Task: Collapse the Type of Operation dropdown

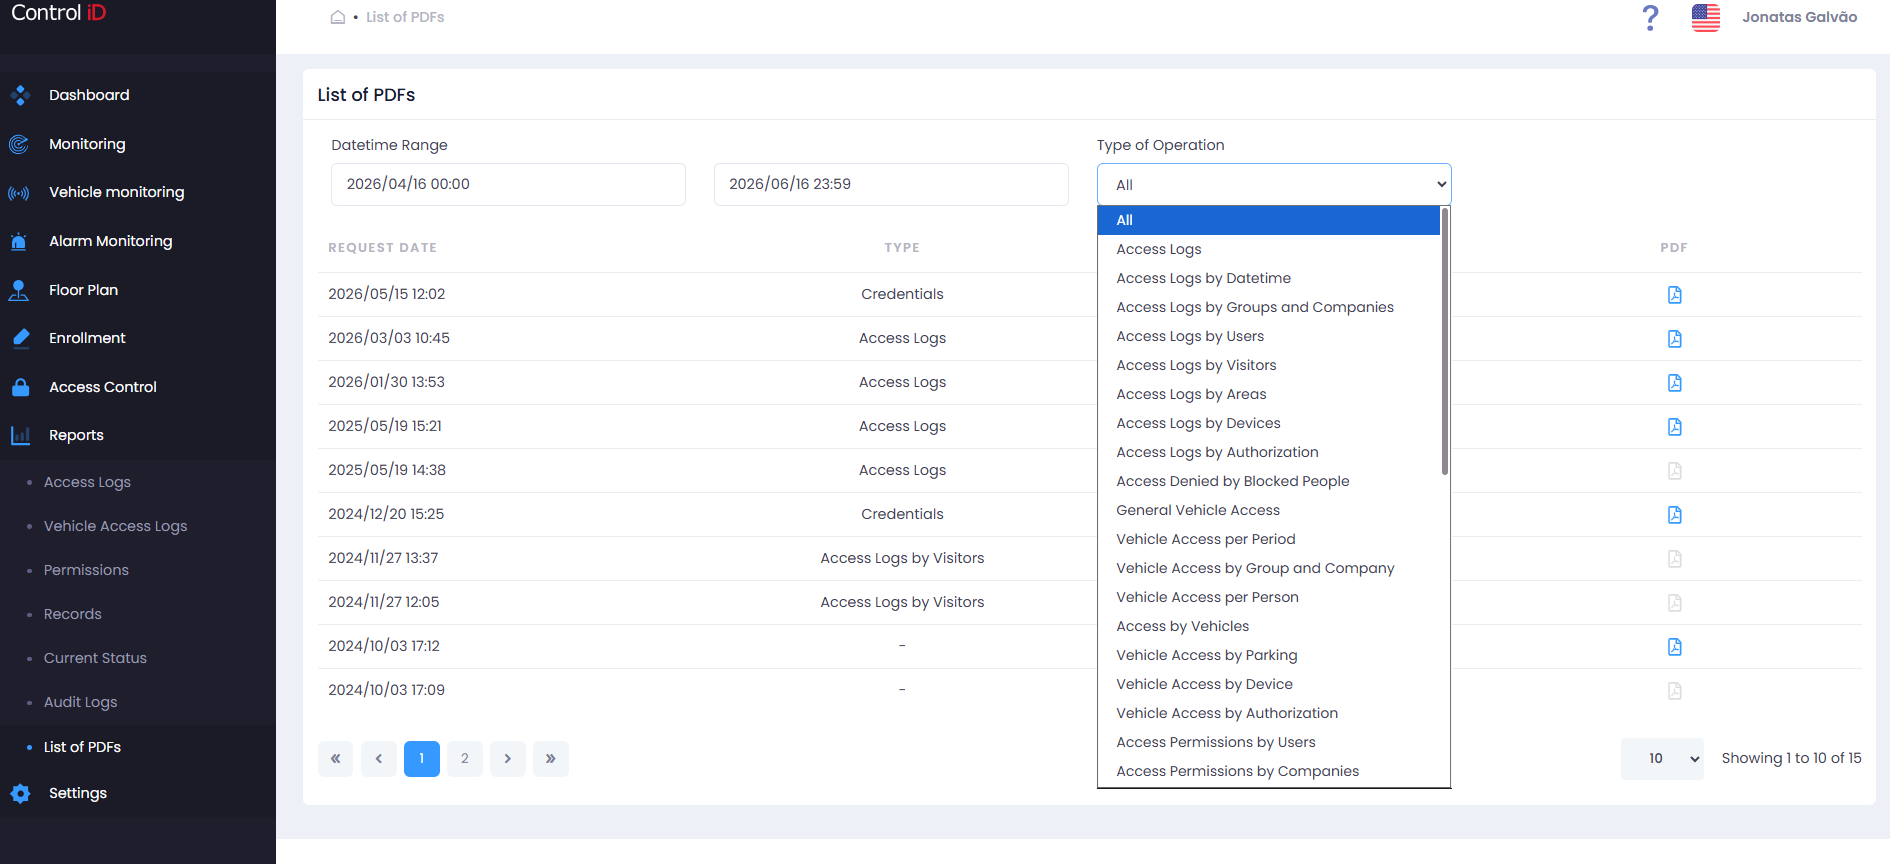Action: (x=1273, y=185)
